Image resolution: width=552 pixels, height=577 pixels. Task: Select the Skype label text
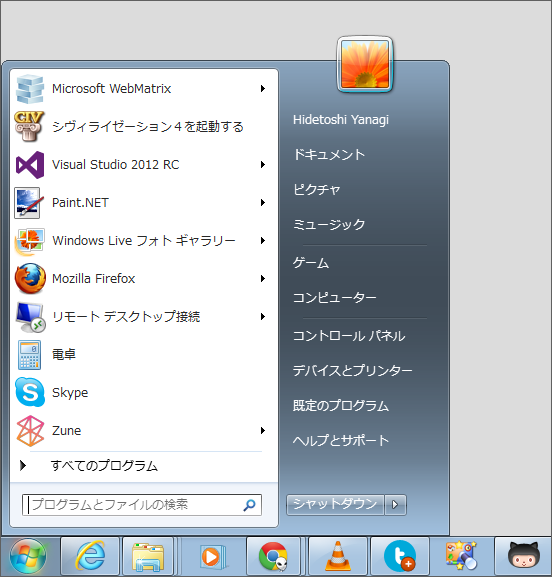pos(70,393)
